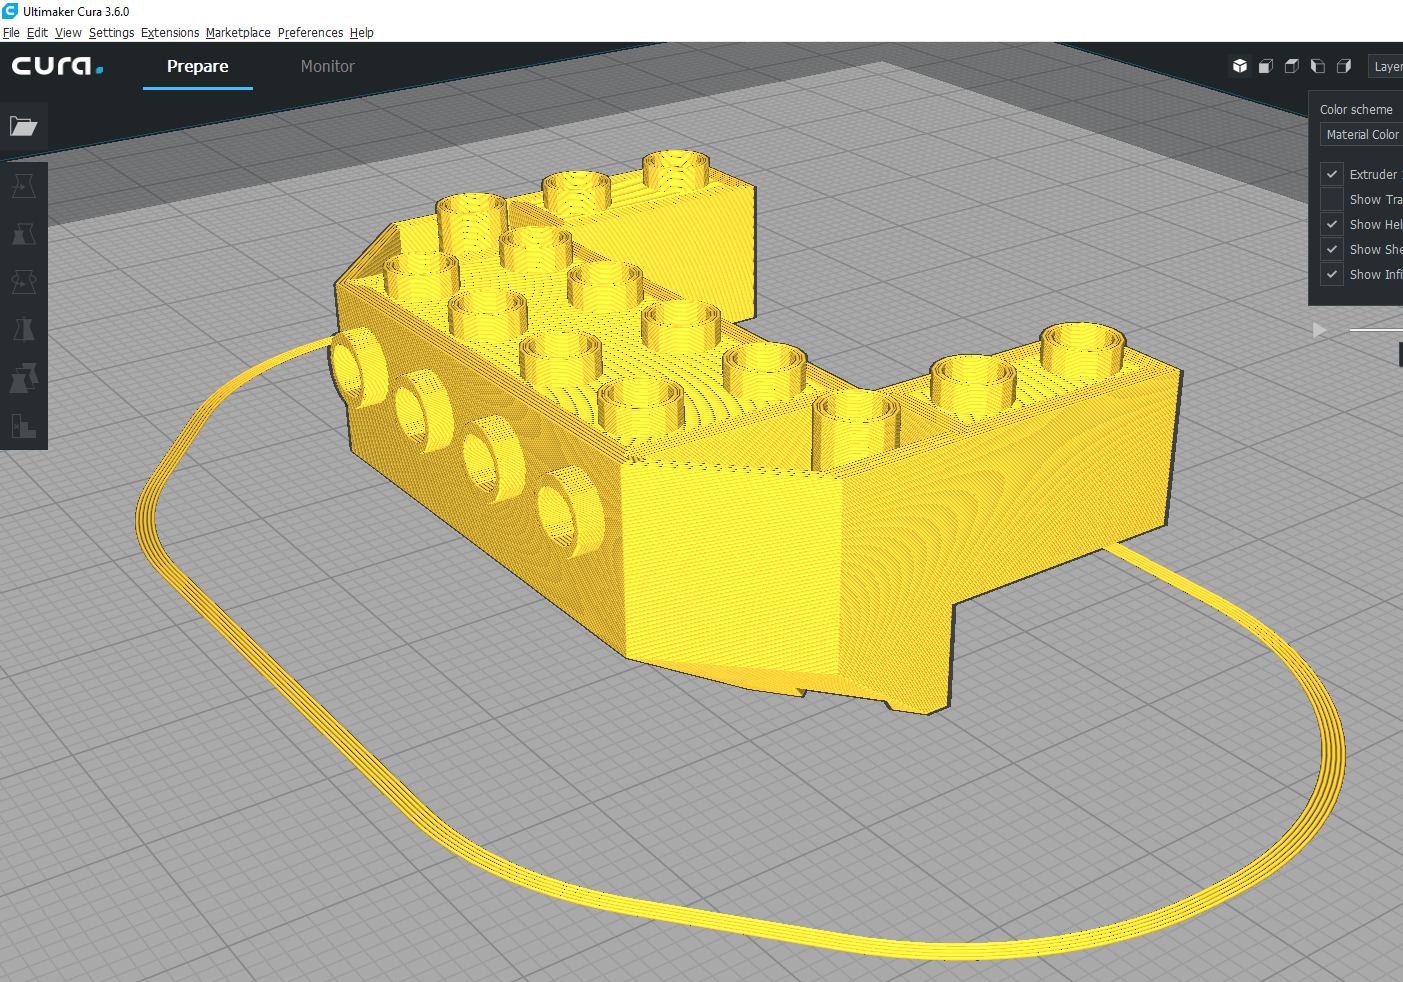
Task: Open a model file with the folder icon
Action: [23, 126]
